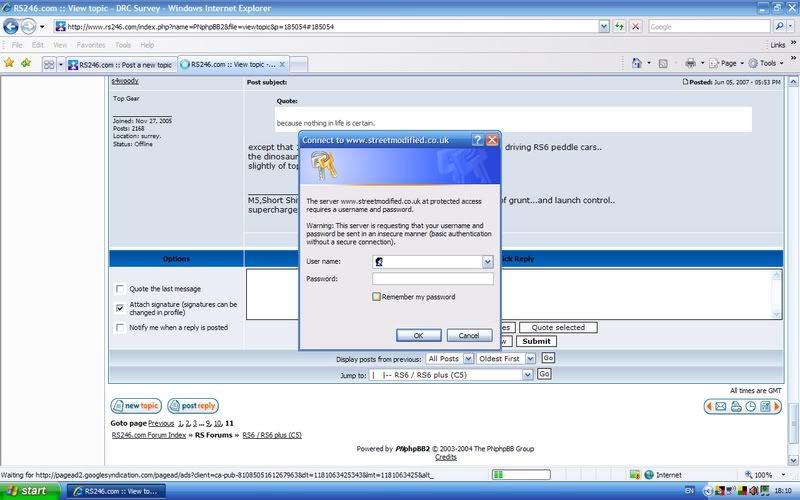Click into the Google search box
The image size is (800, 500).
pyautogui.click(x=709, y=27)
